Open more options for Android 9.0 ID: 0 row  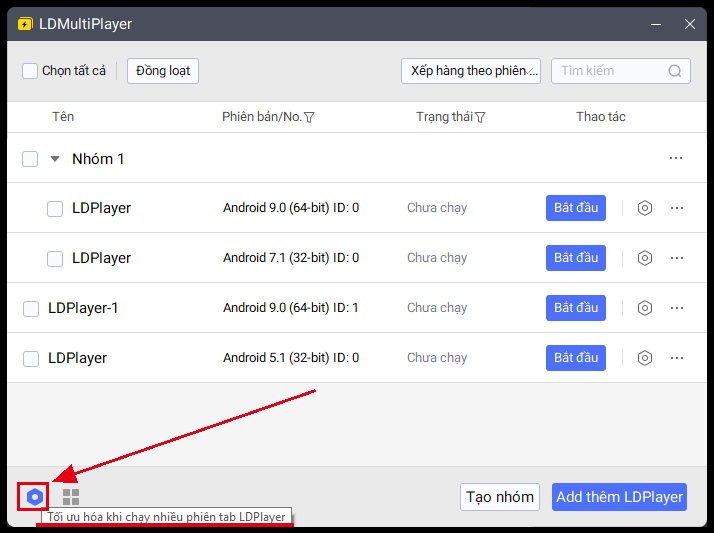[x=677, y=208]
